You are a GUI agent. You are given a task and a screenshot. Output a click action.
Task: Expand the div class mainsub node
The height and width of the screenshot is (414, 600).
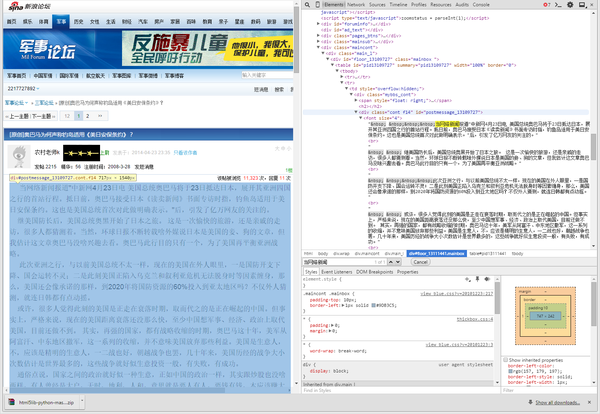318,41
